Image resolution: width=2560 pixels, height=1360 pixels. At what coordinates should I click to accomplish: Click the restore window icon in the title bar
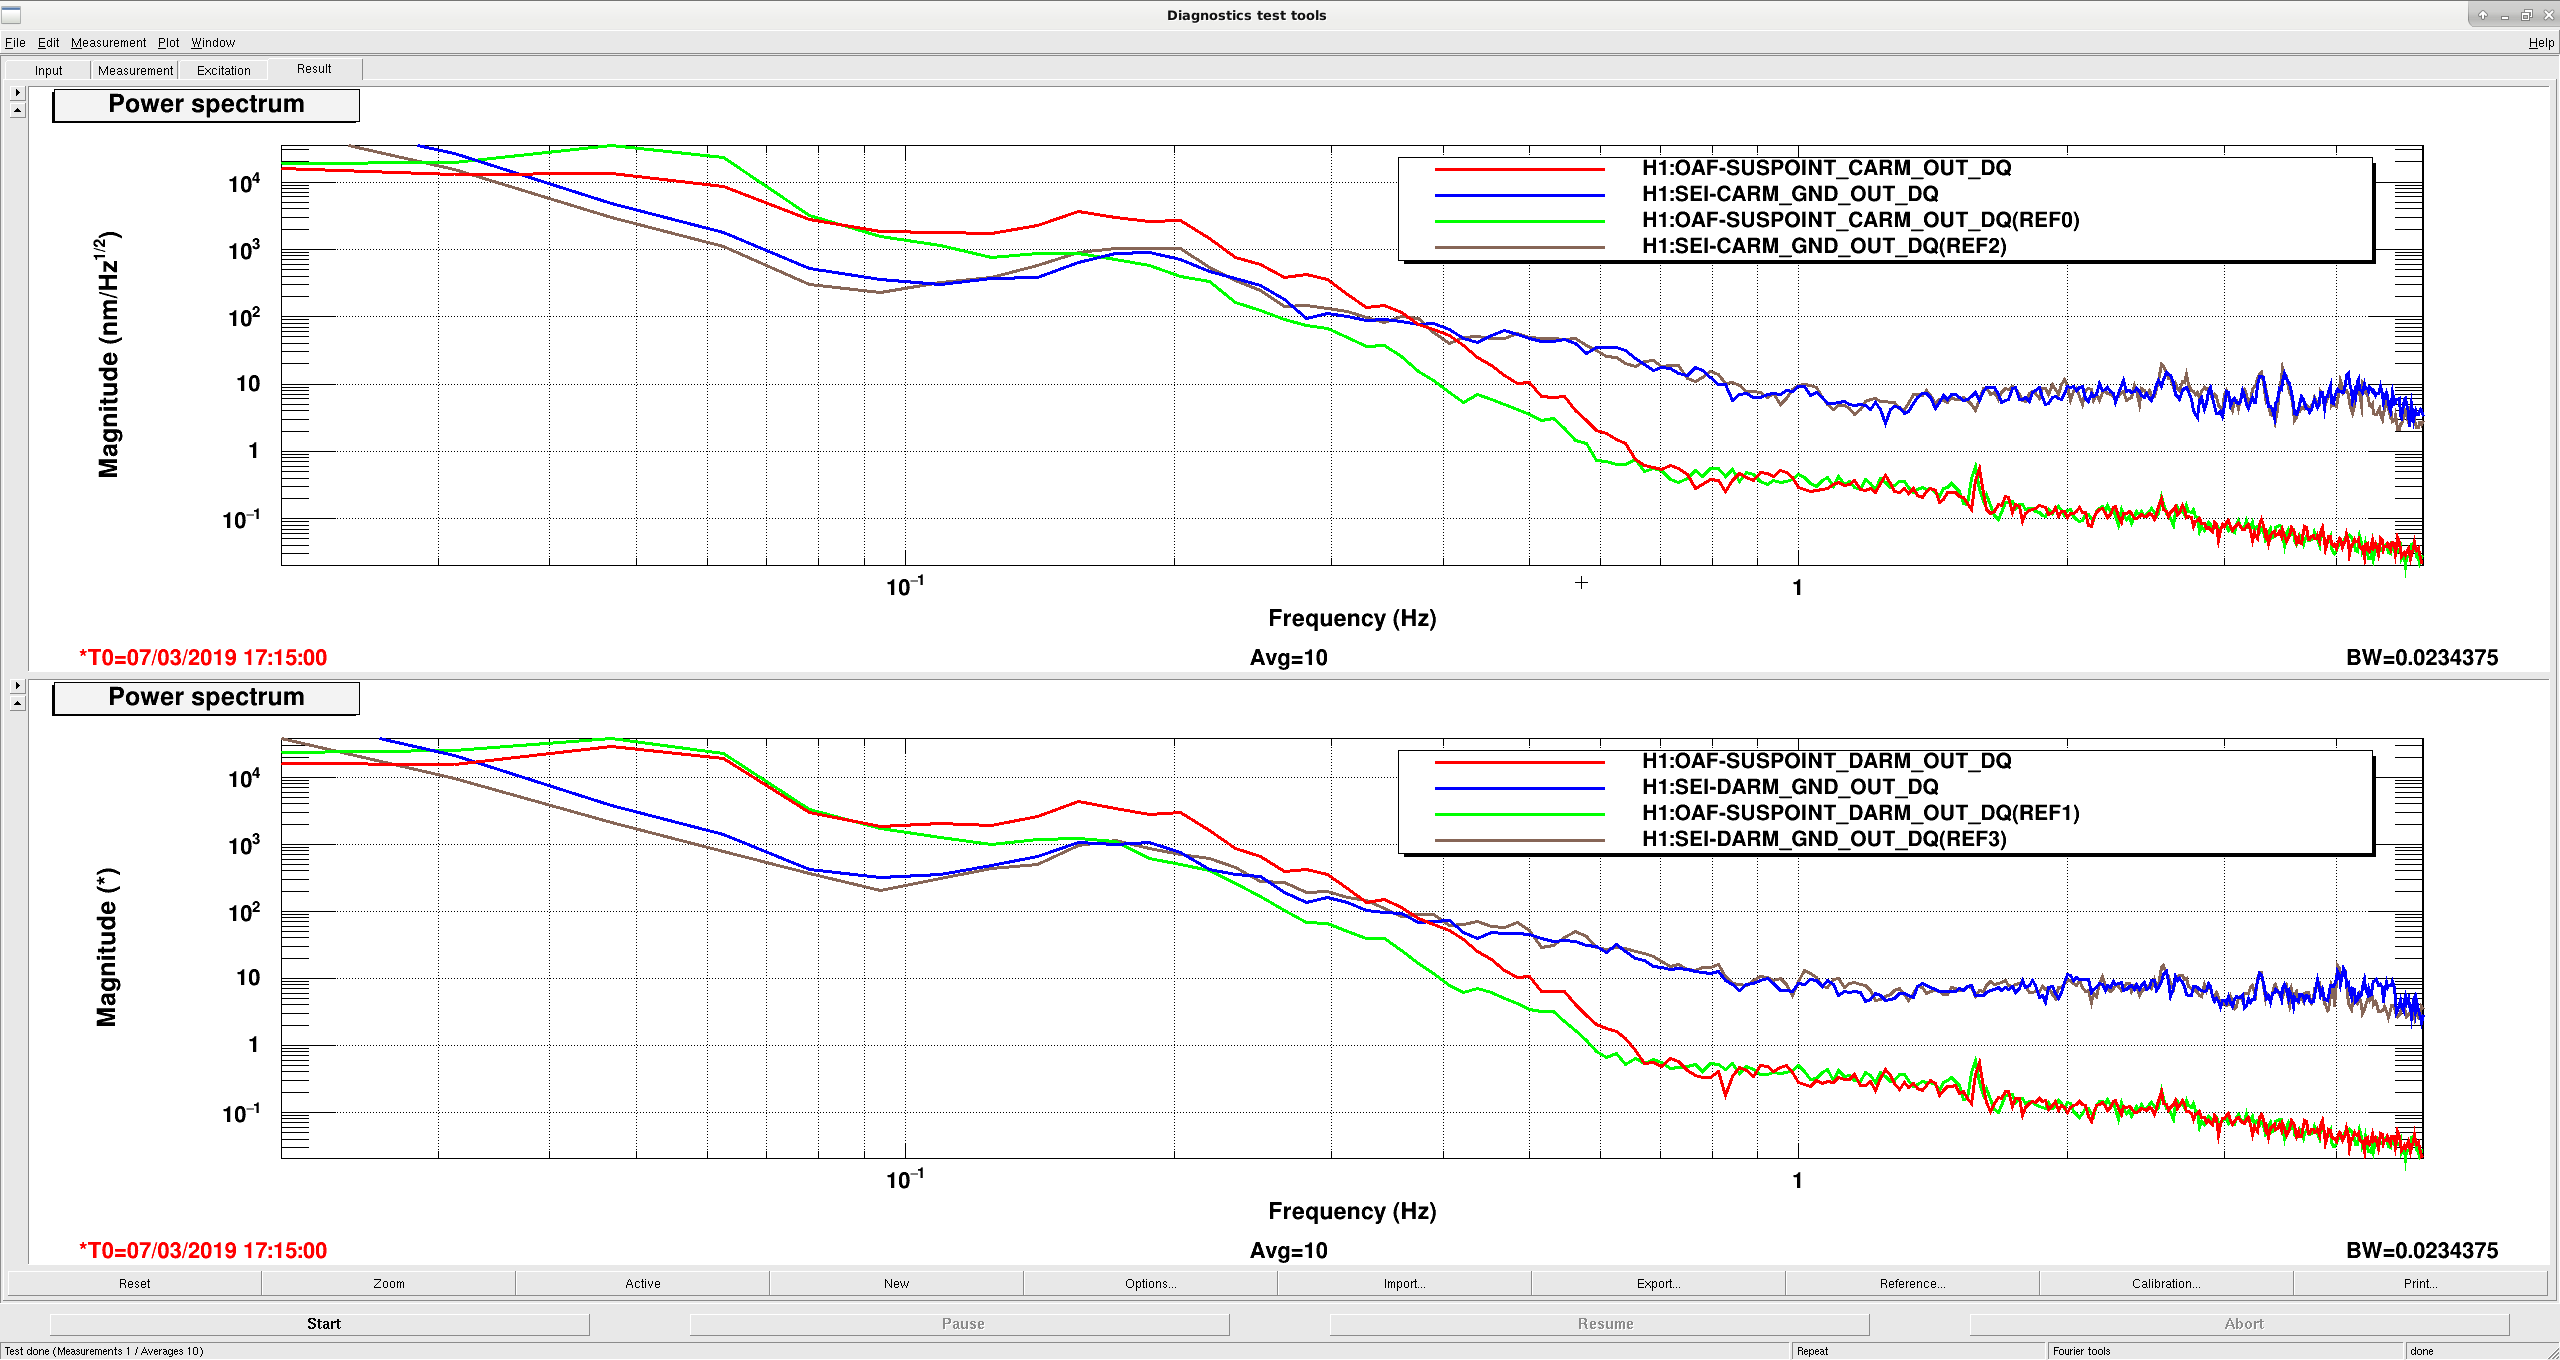(x=2526, y=15)
